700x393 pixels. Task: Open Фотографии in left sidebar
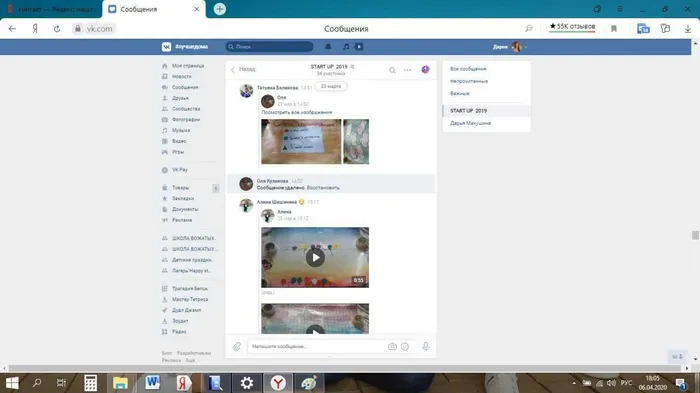186,119
